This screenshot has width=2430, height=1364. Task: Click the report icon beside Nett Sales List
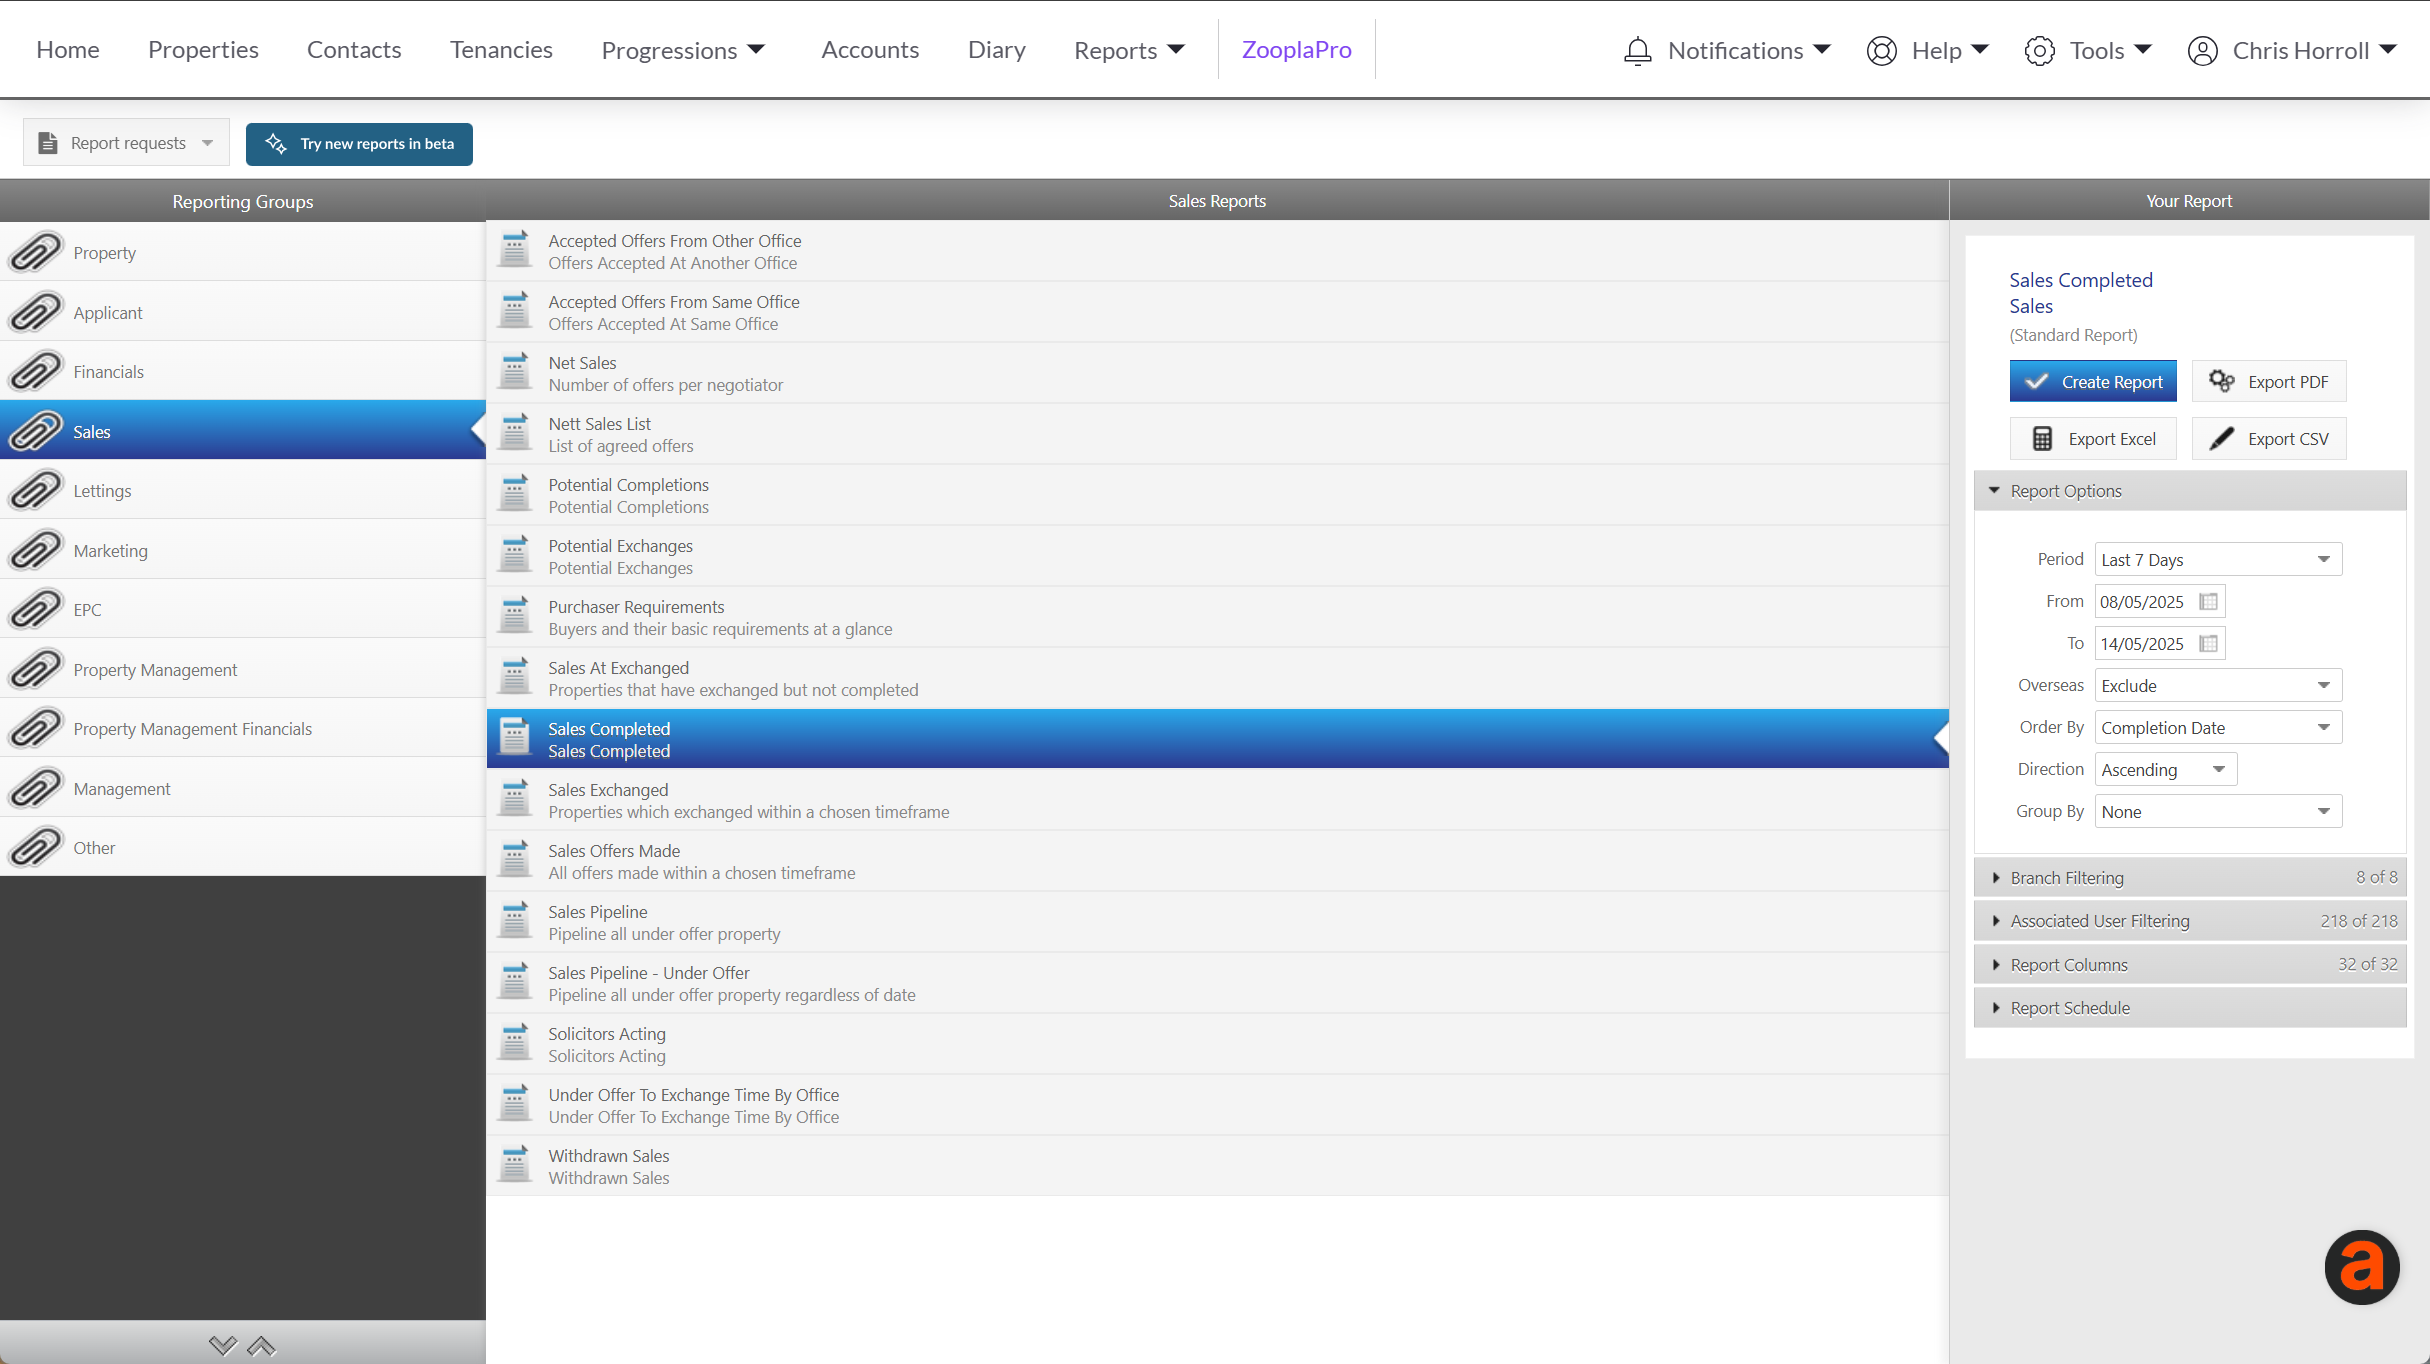[x=514, y=433]
